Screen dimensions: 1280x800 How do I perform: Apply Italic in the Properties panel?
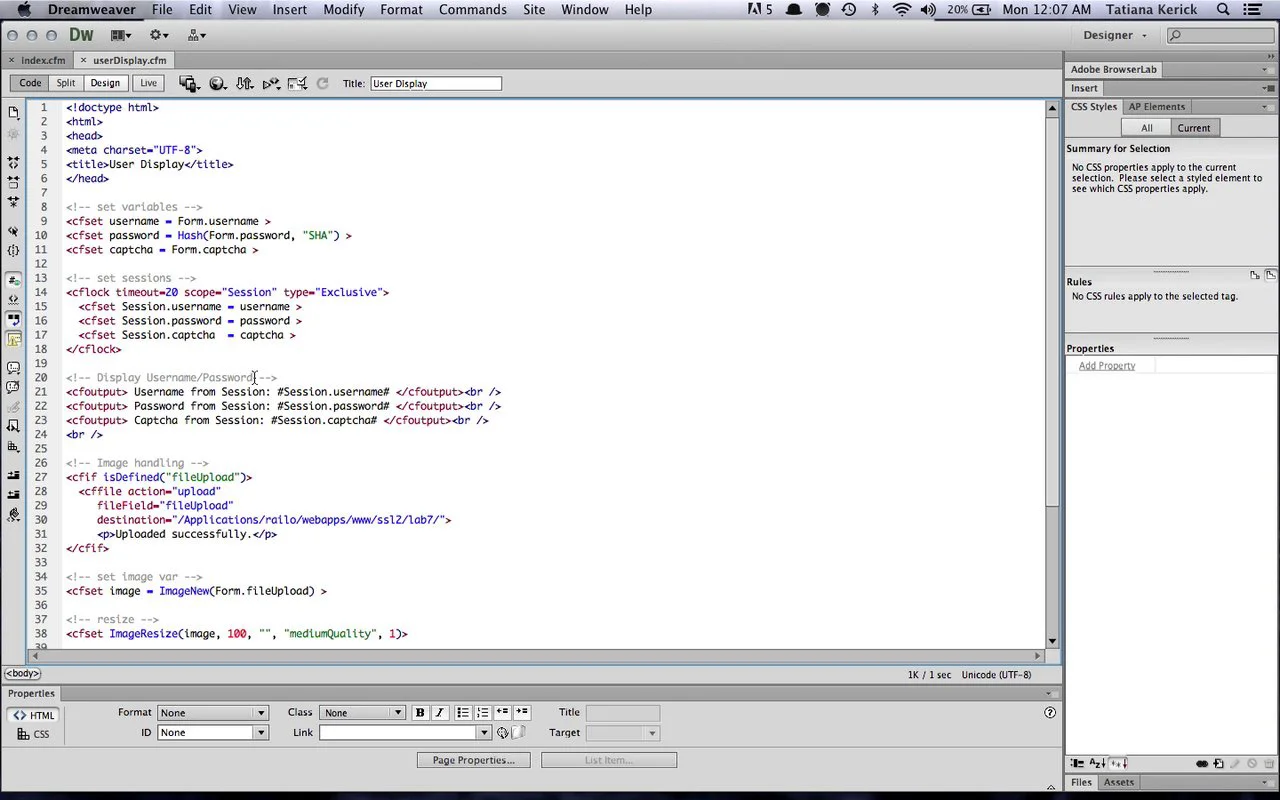(439, 713)
